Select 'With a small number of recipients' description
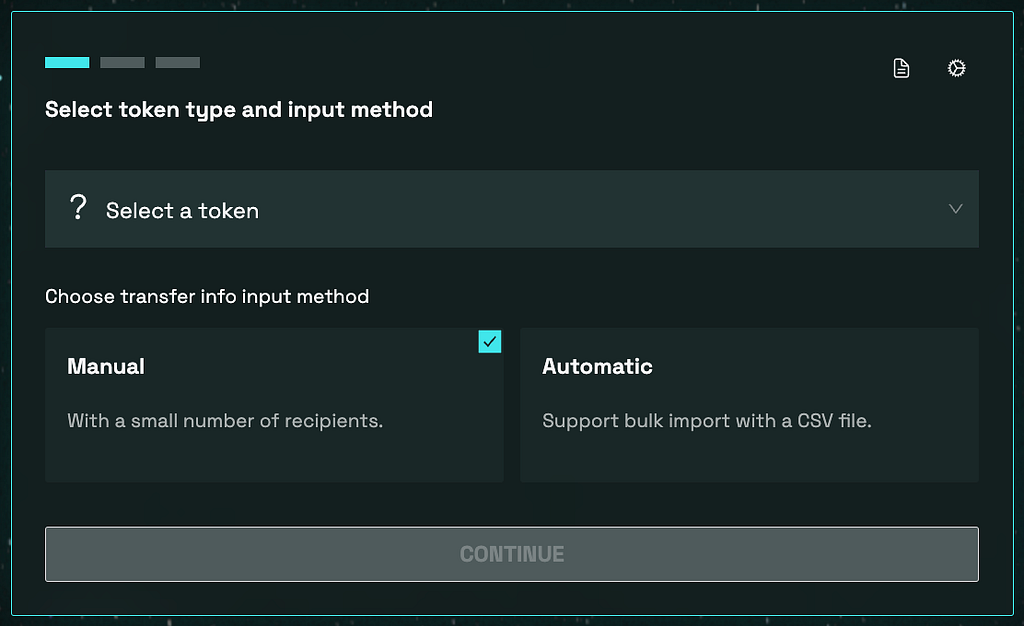Viewport: 1024px width, 626px height. point(225,420)
